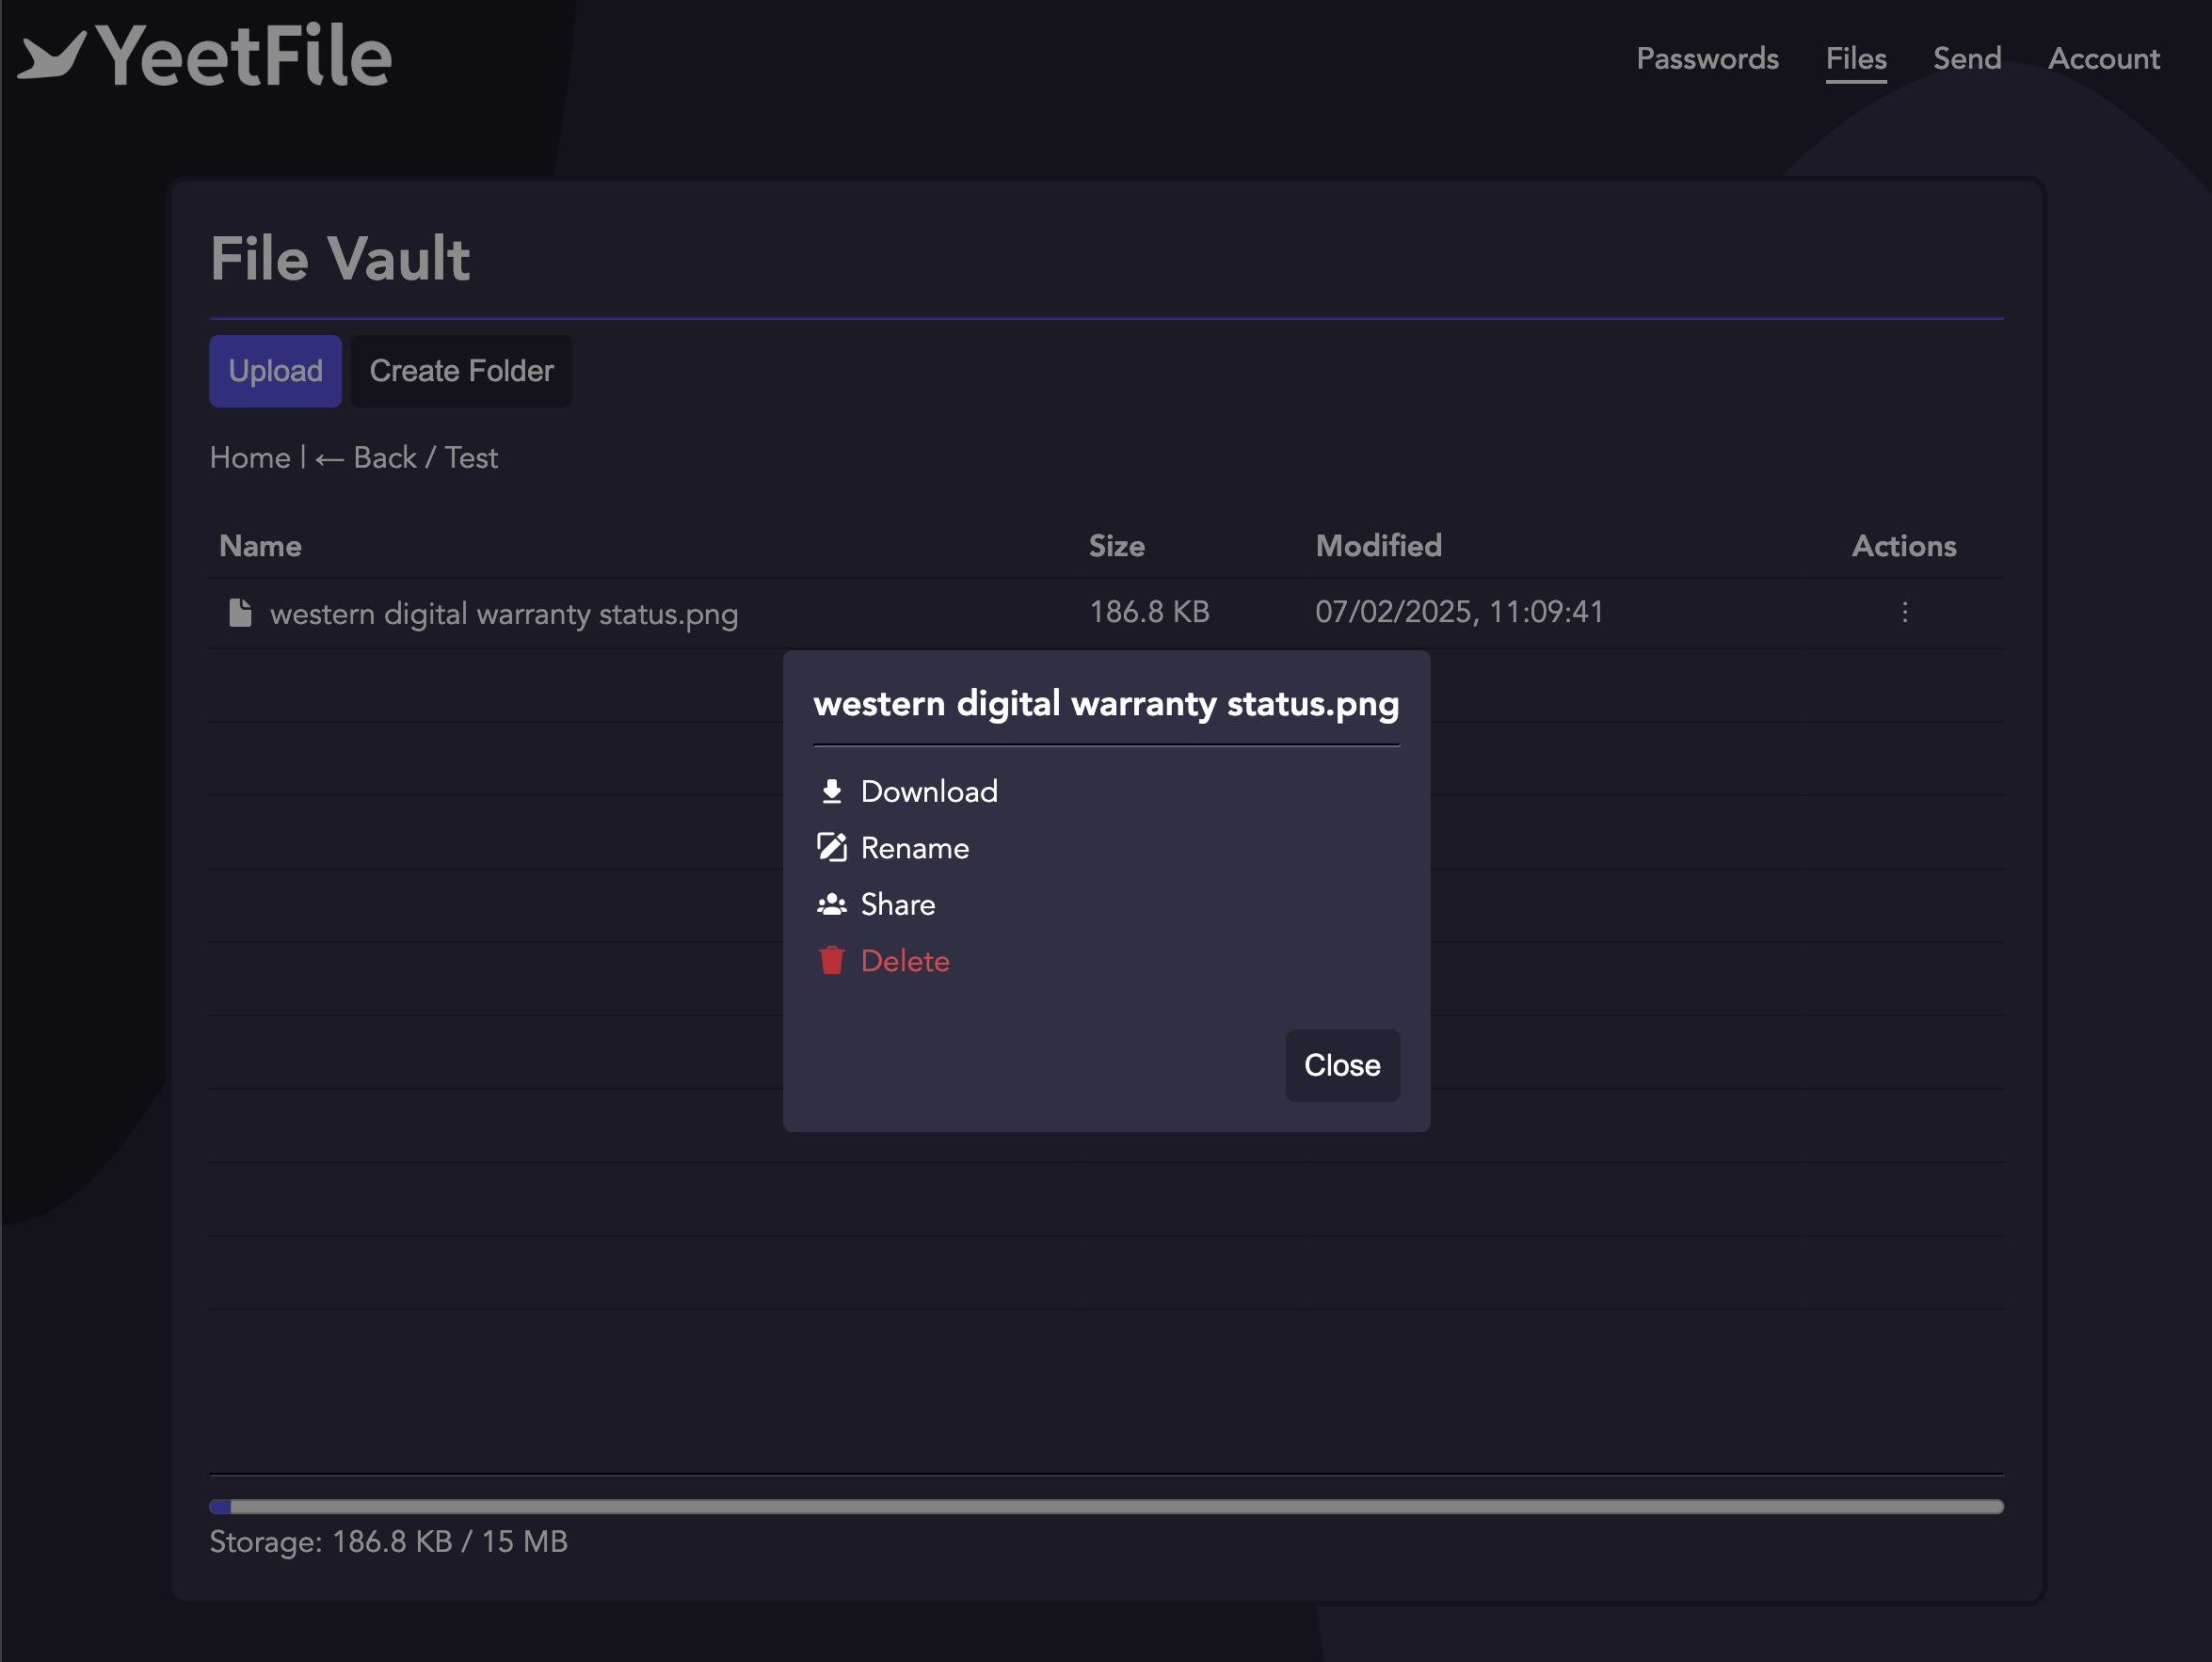Click the Name column header

click(x=260, y=545)
